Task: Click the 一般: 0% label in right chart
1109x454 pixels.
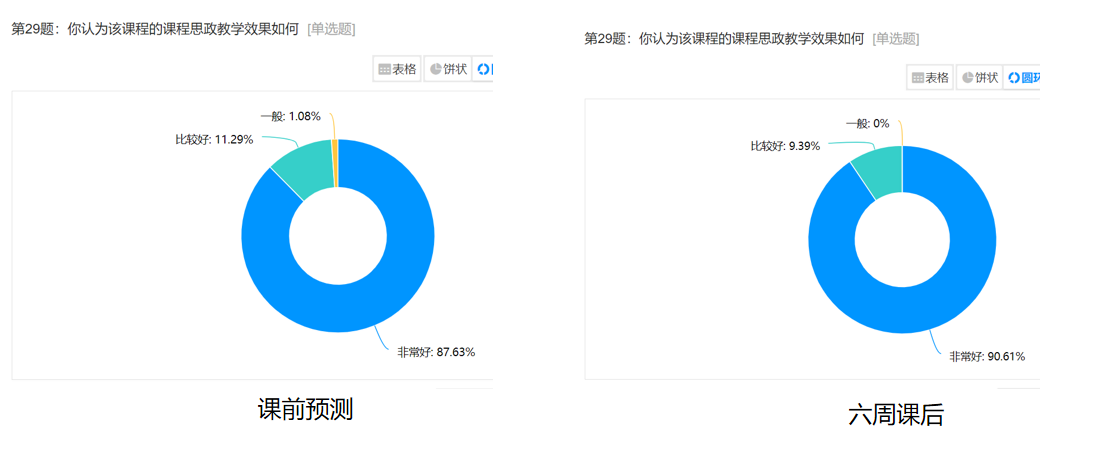Action: [867, 123]
